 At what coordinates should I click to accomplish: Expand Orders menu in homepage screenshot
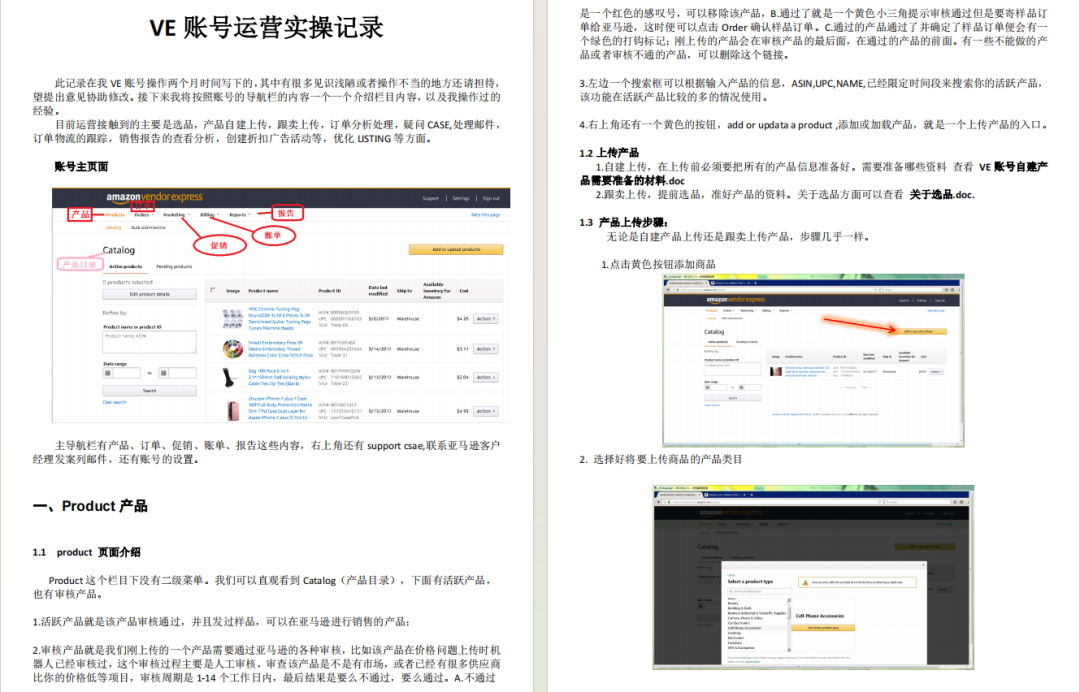coord(143,215)
